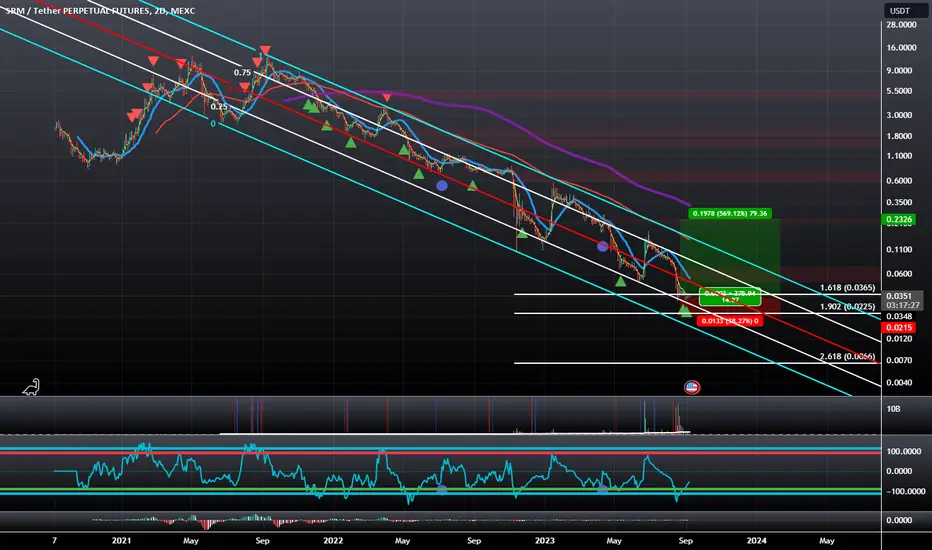Click the 2023 label on the time axis

coord(544,540)
